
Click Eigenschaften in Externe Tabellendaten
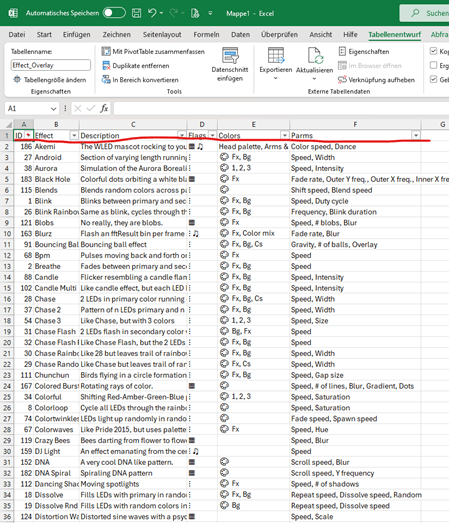364,51
